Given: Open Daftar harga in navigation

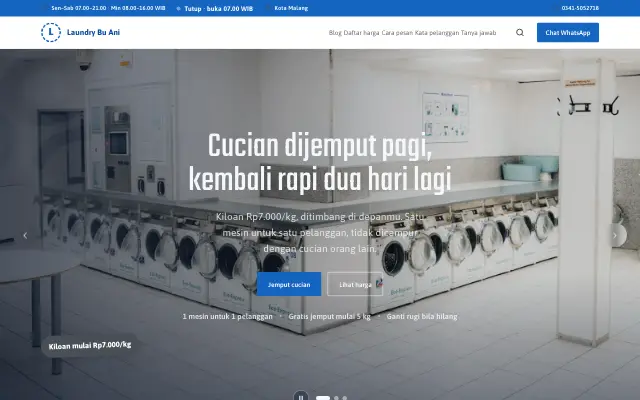Looking at the screenshot, I should (x=361, y=33).
